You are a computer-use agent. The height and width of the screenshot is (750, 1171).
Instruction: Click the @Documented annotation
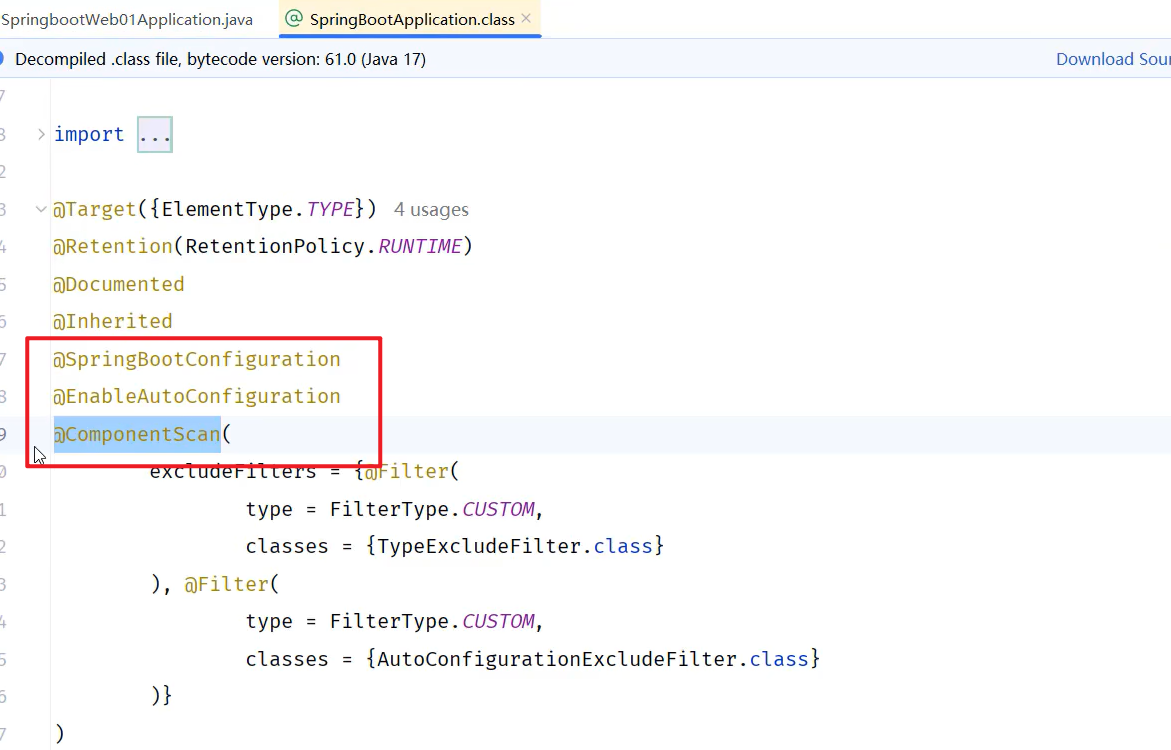point(119,285)
